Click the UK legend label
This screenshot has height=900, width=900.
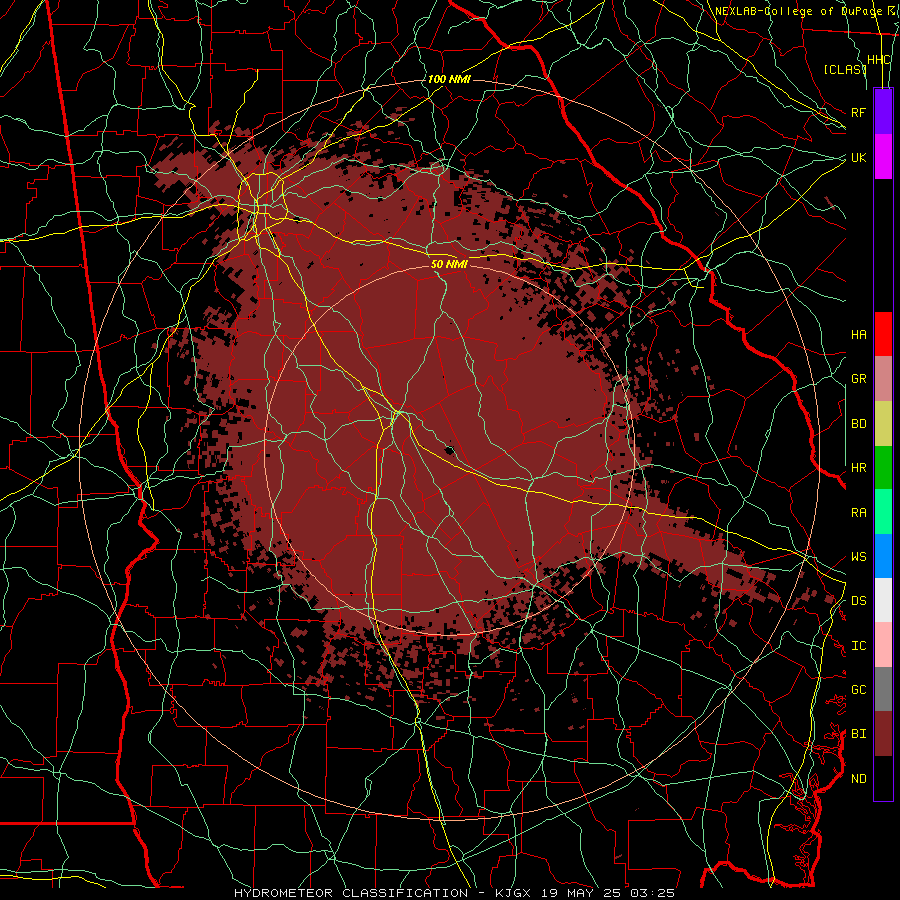858,157
